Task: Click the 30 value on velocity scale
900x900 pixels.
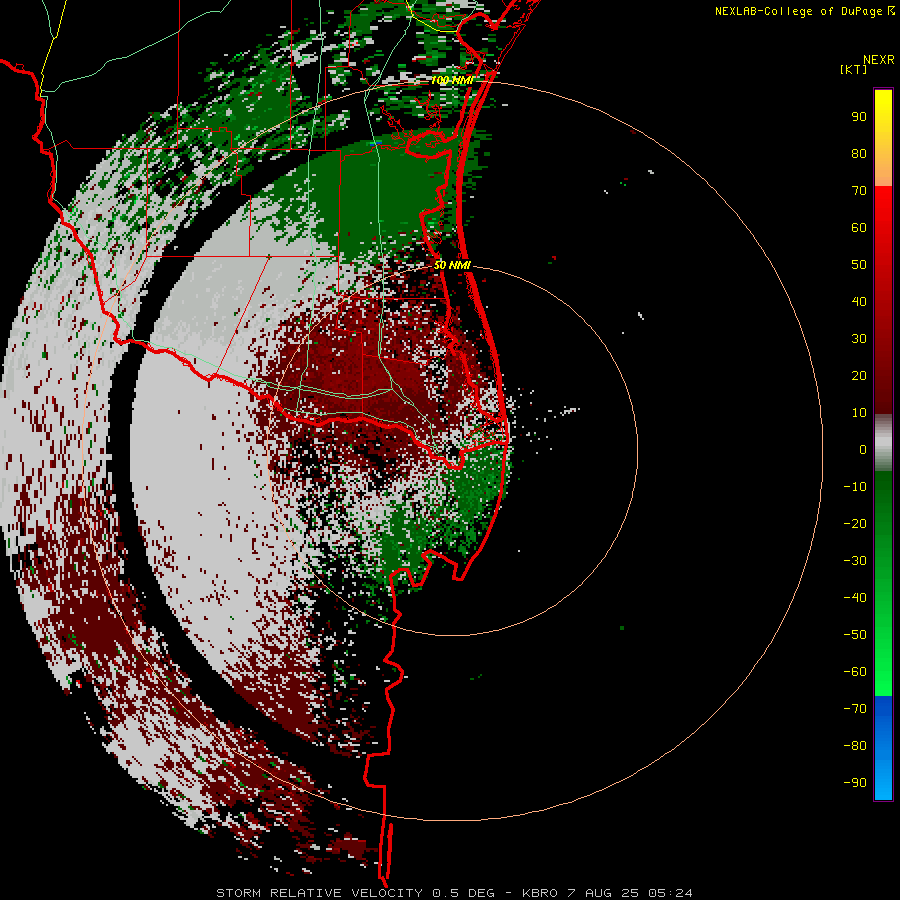Action: (x=859, y=339)
